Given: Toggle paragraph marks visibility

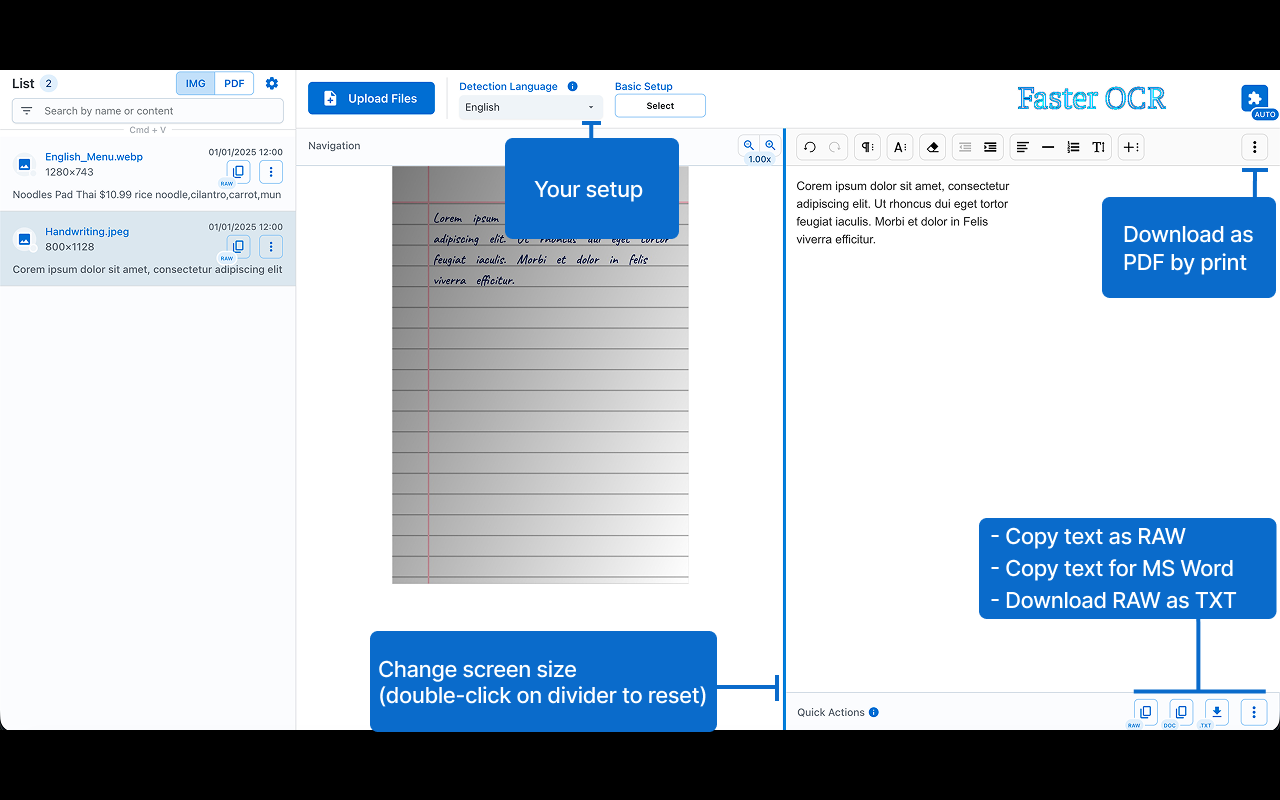Looking at the screenshot, I should click(866, 147).
